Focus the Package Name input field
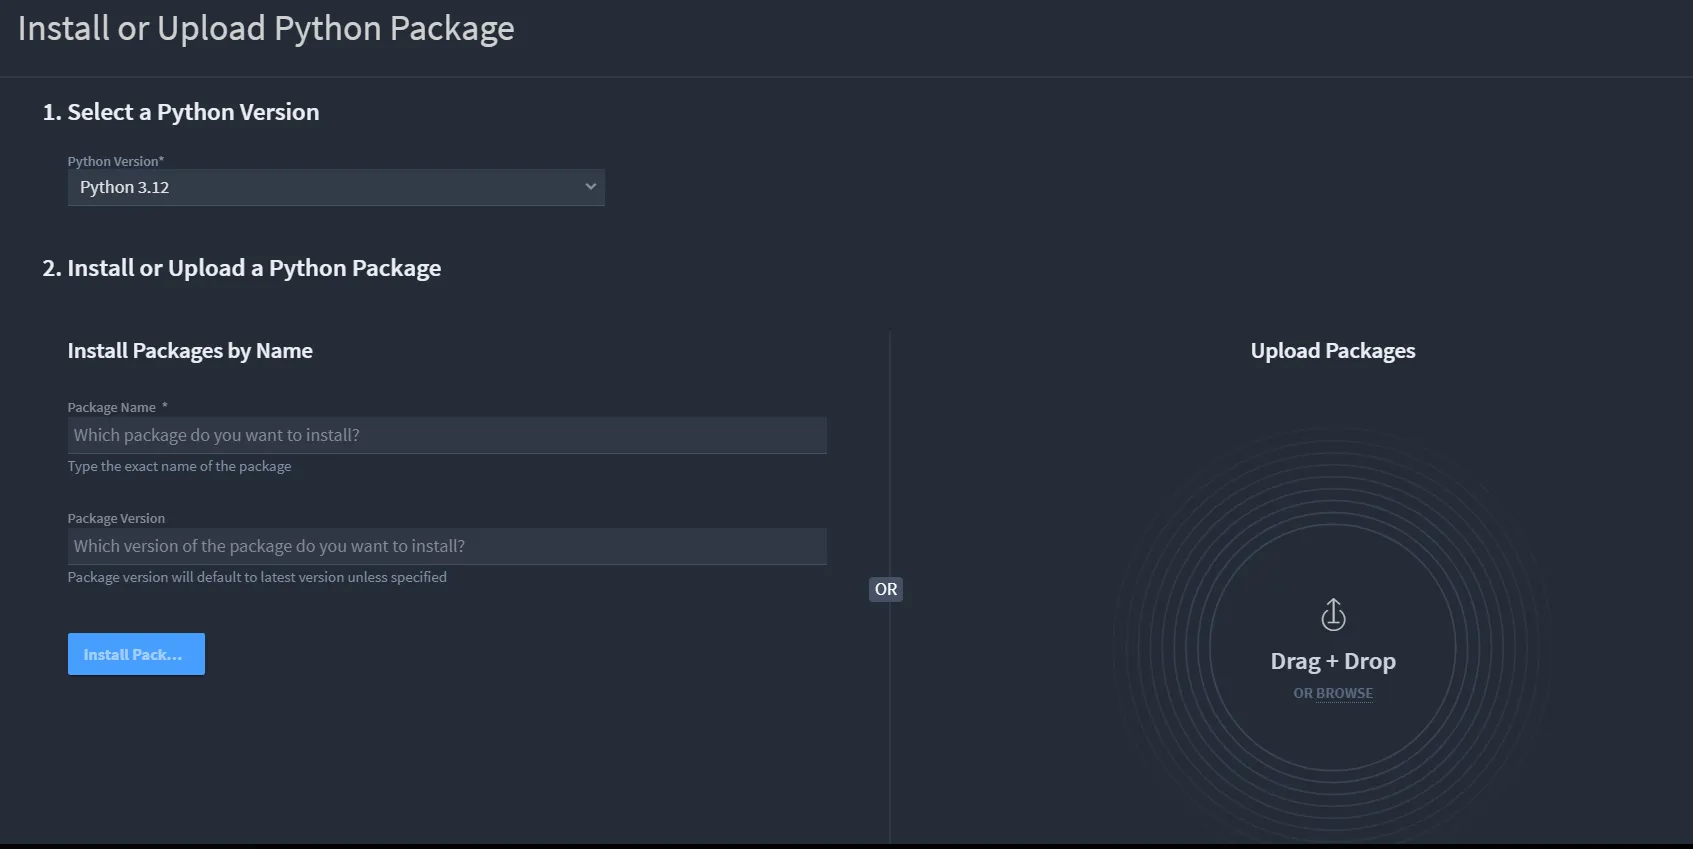The image size is (1693, 849). pos(446,435)
